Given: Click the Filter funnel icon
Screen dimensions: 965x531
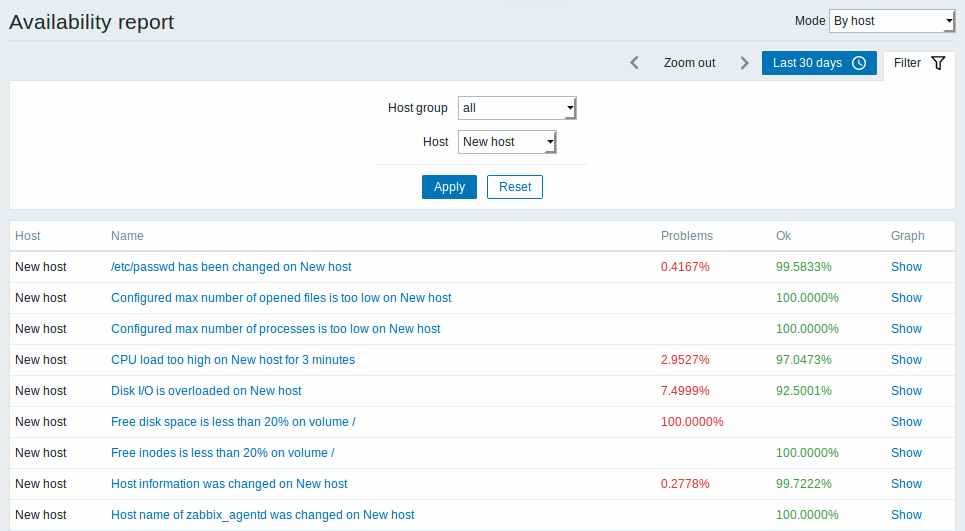Looking at the screenshot, I should [938, 63].
